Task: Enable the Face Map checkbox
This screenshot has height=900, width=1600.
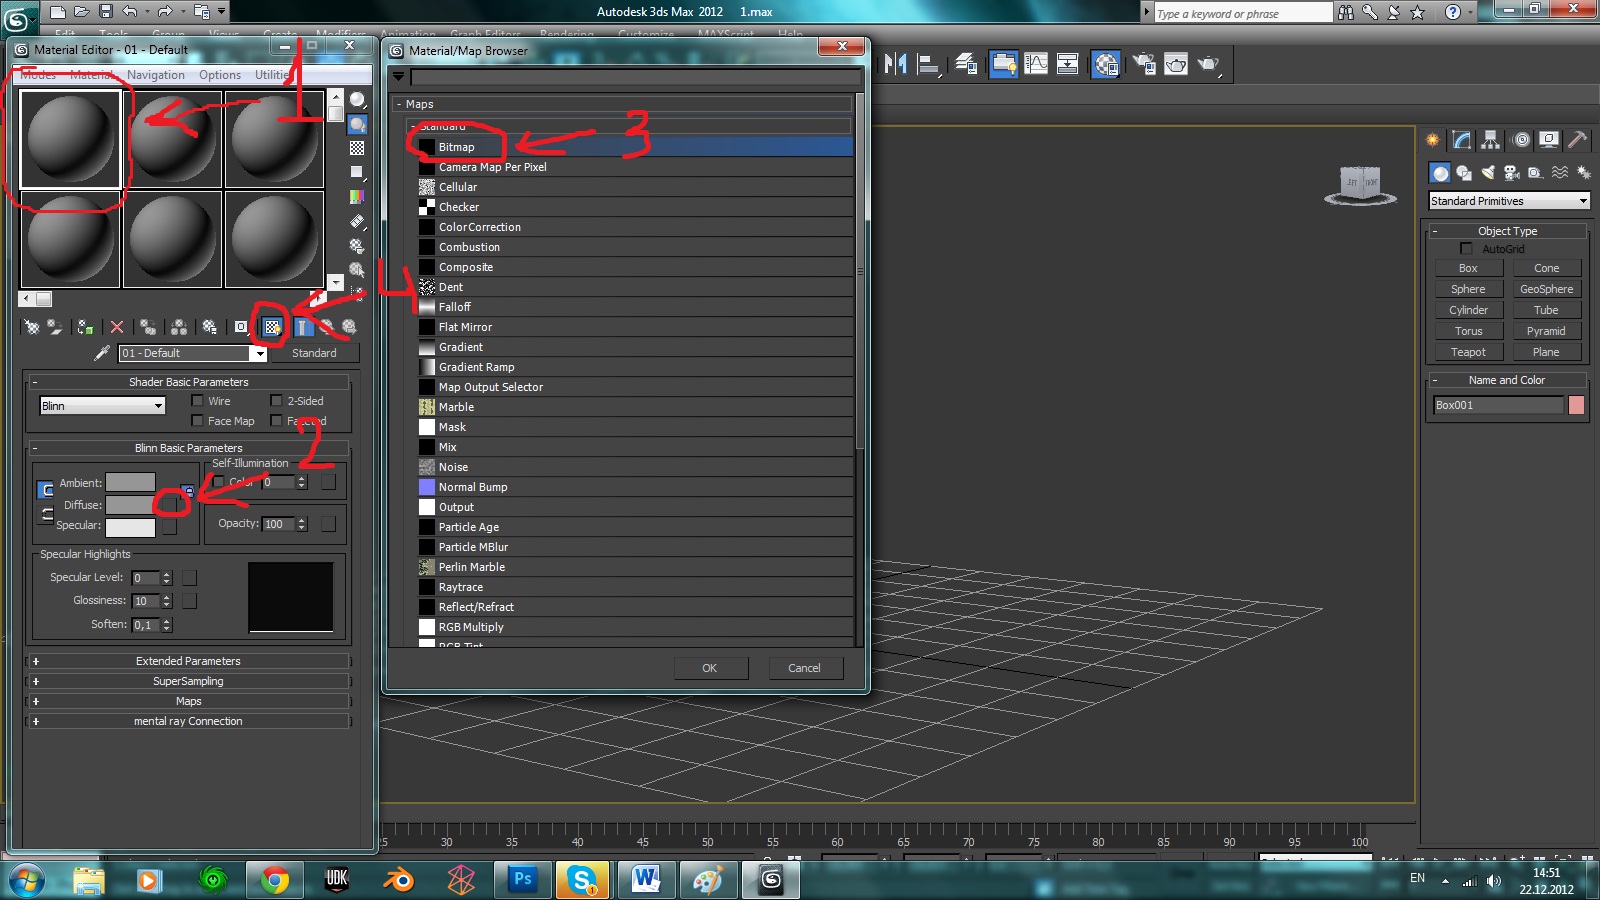Action: point(197,421)
